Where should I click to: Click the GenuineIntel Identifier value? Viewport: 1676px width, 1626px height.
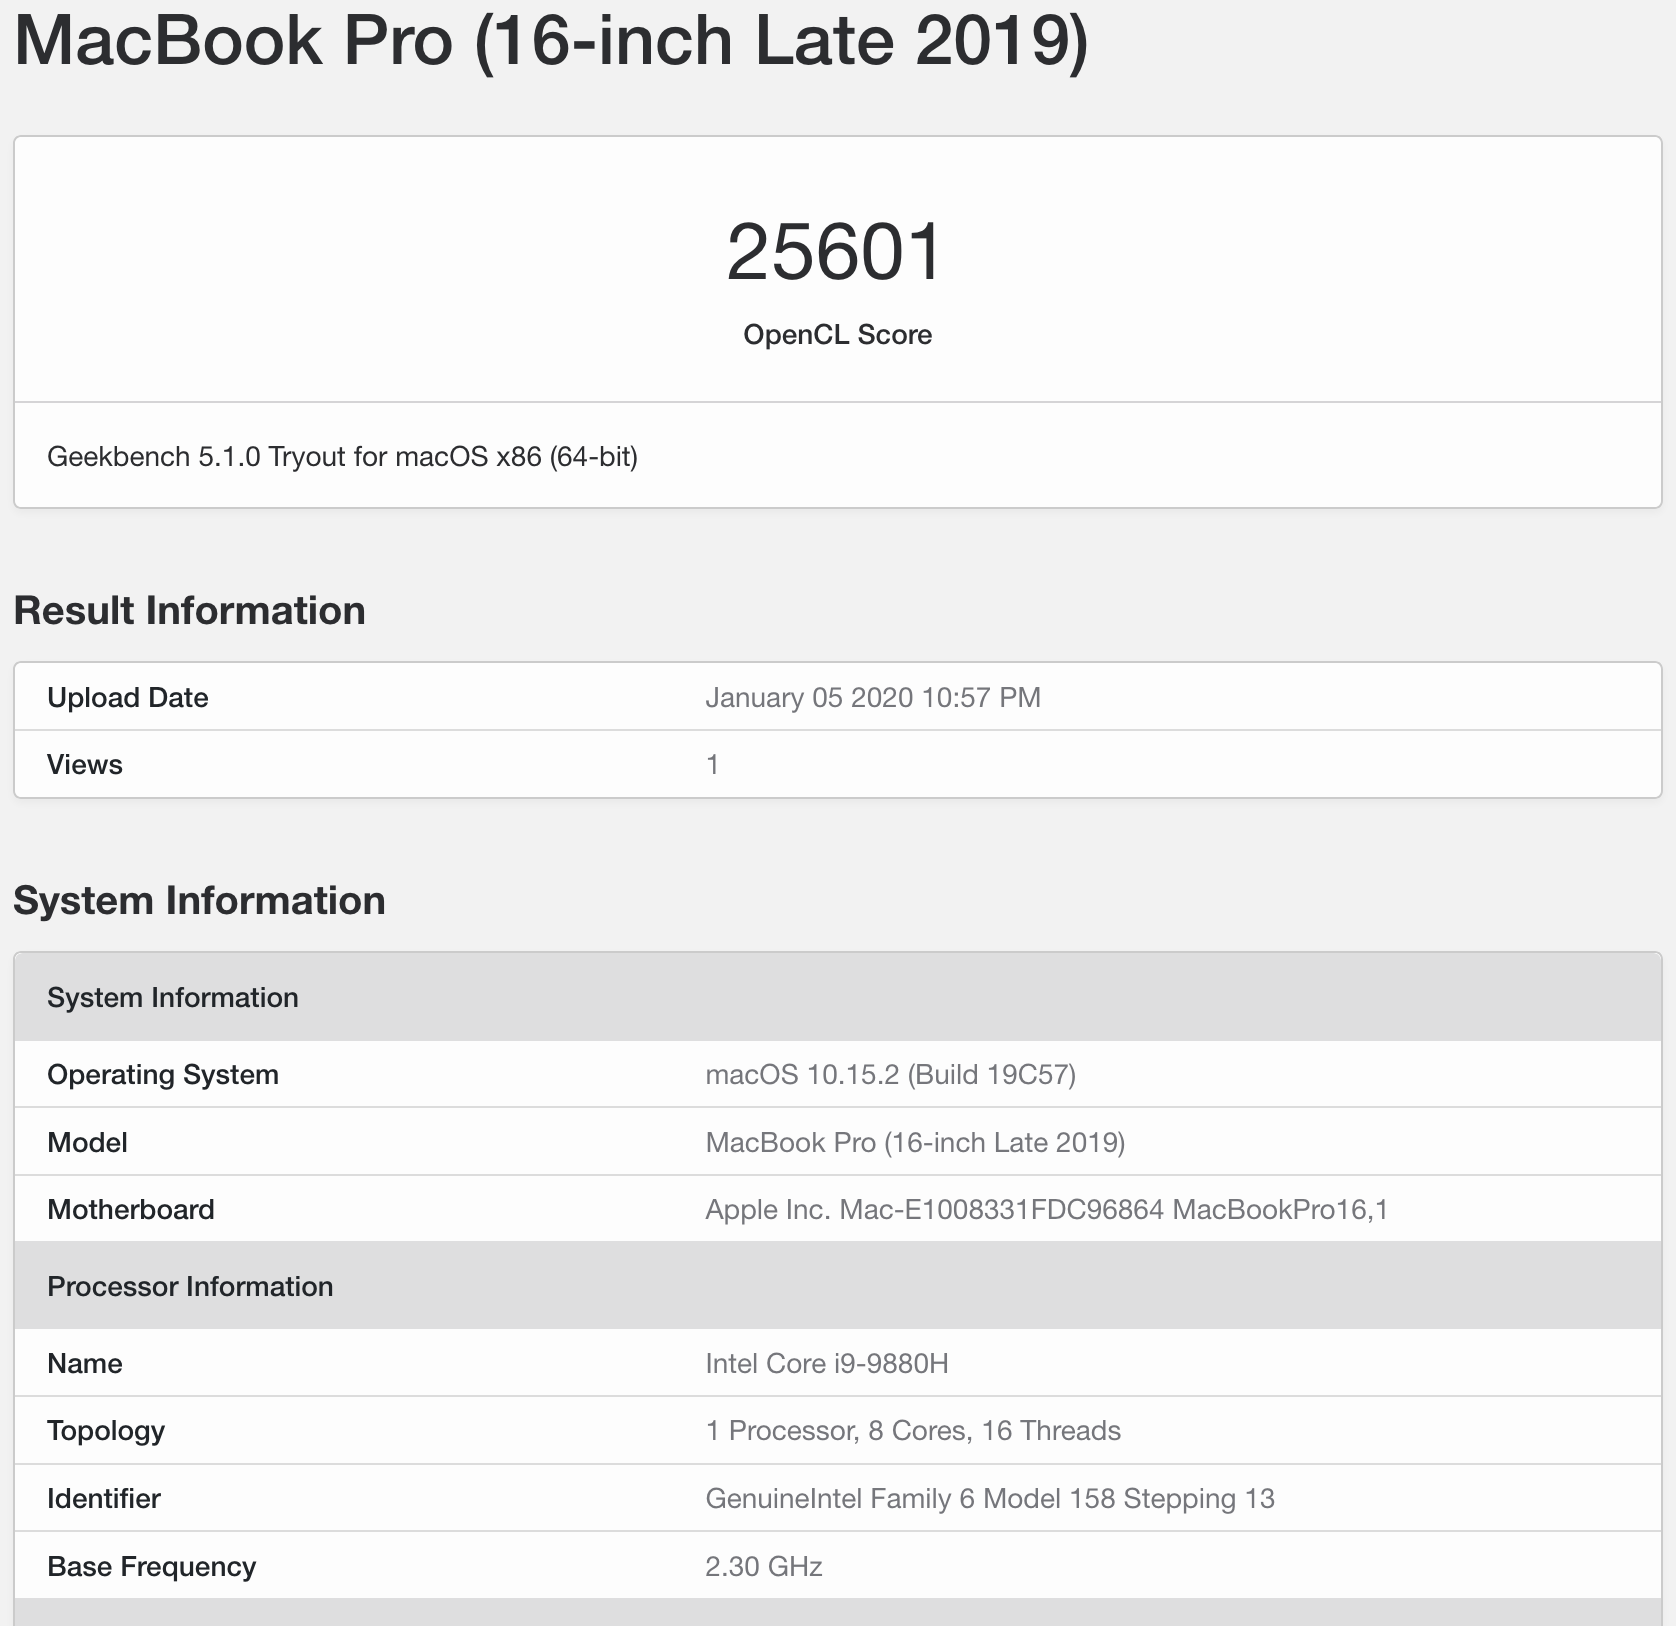[991, 1499]
